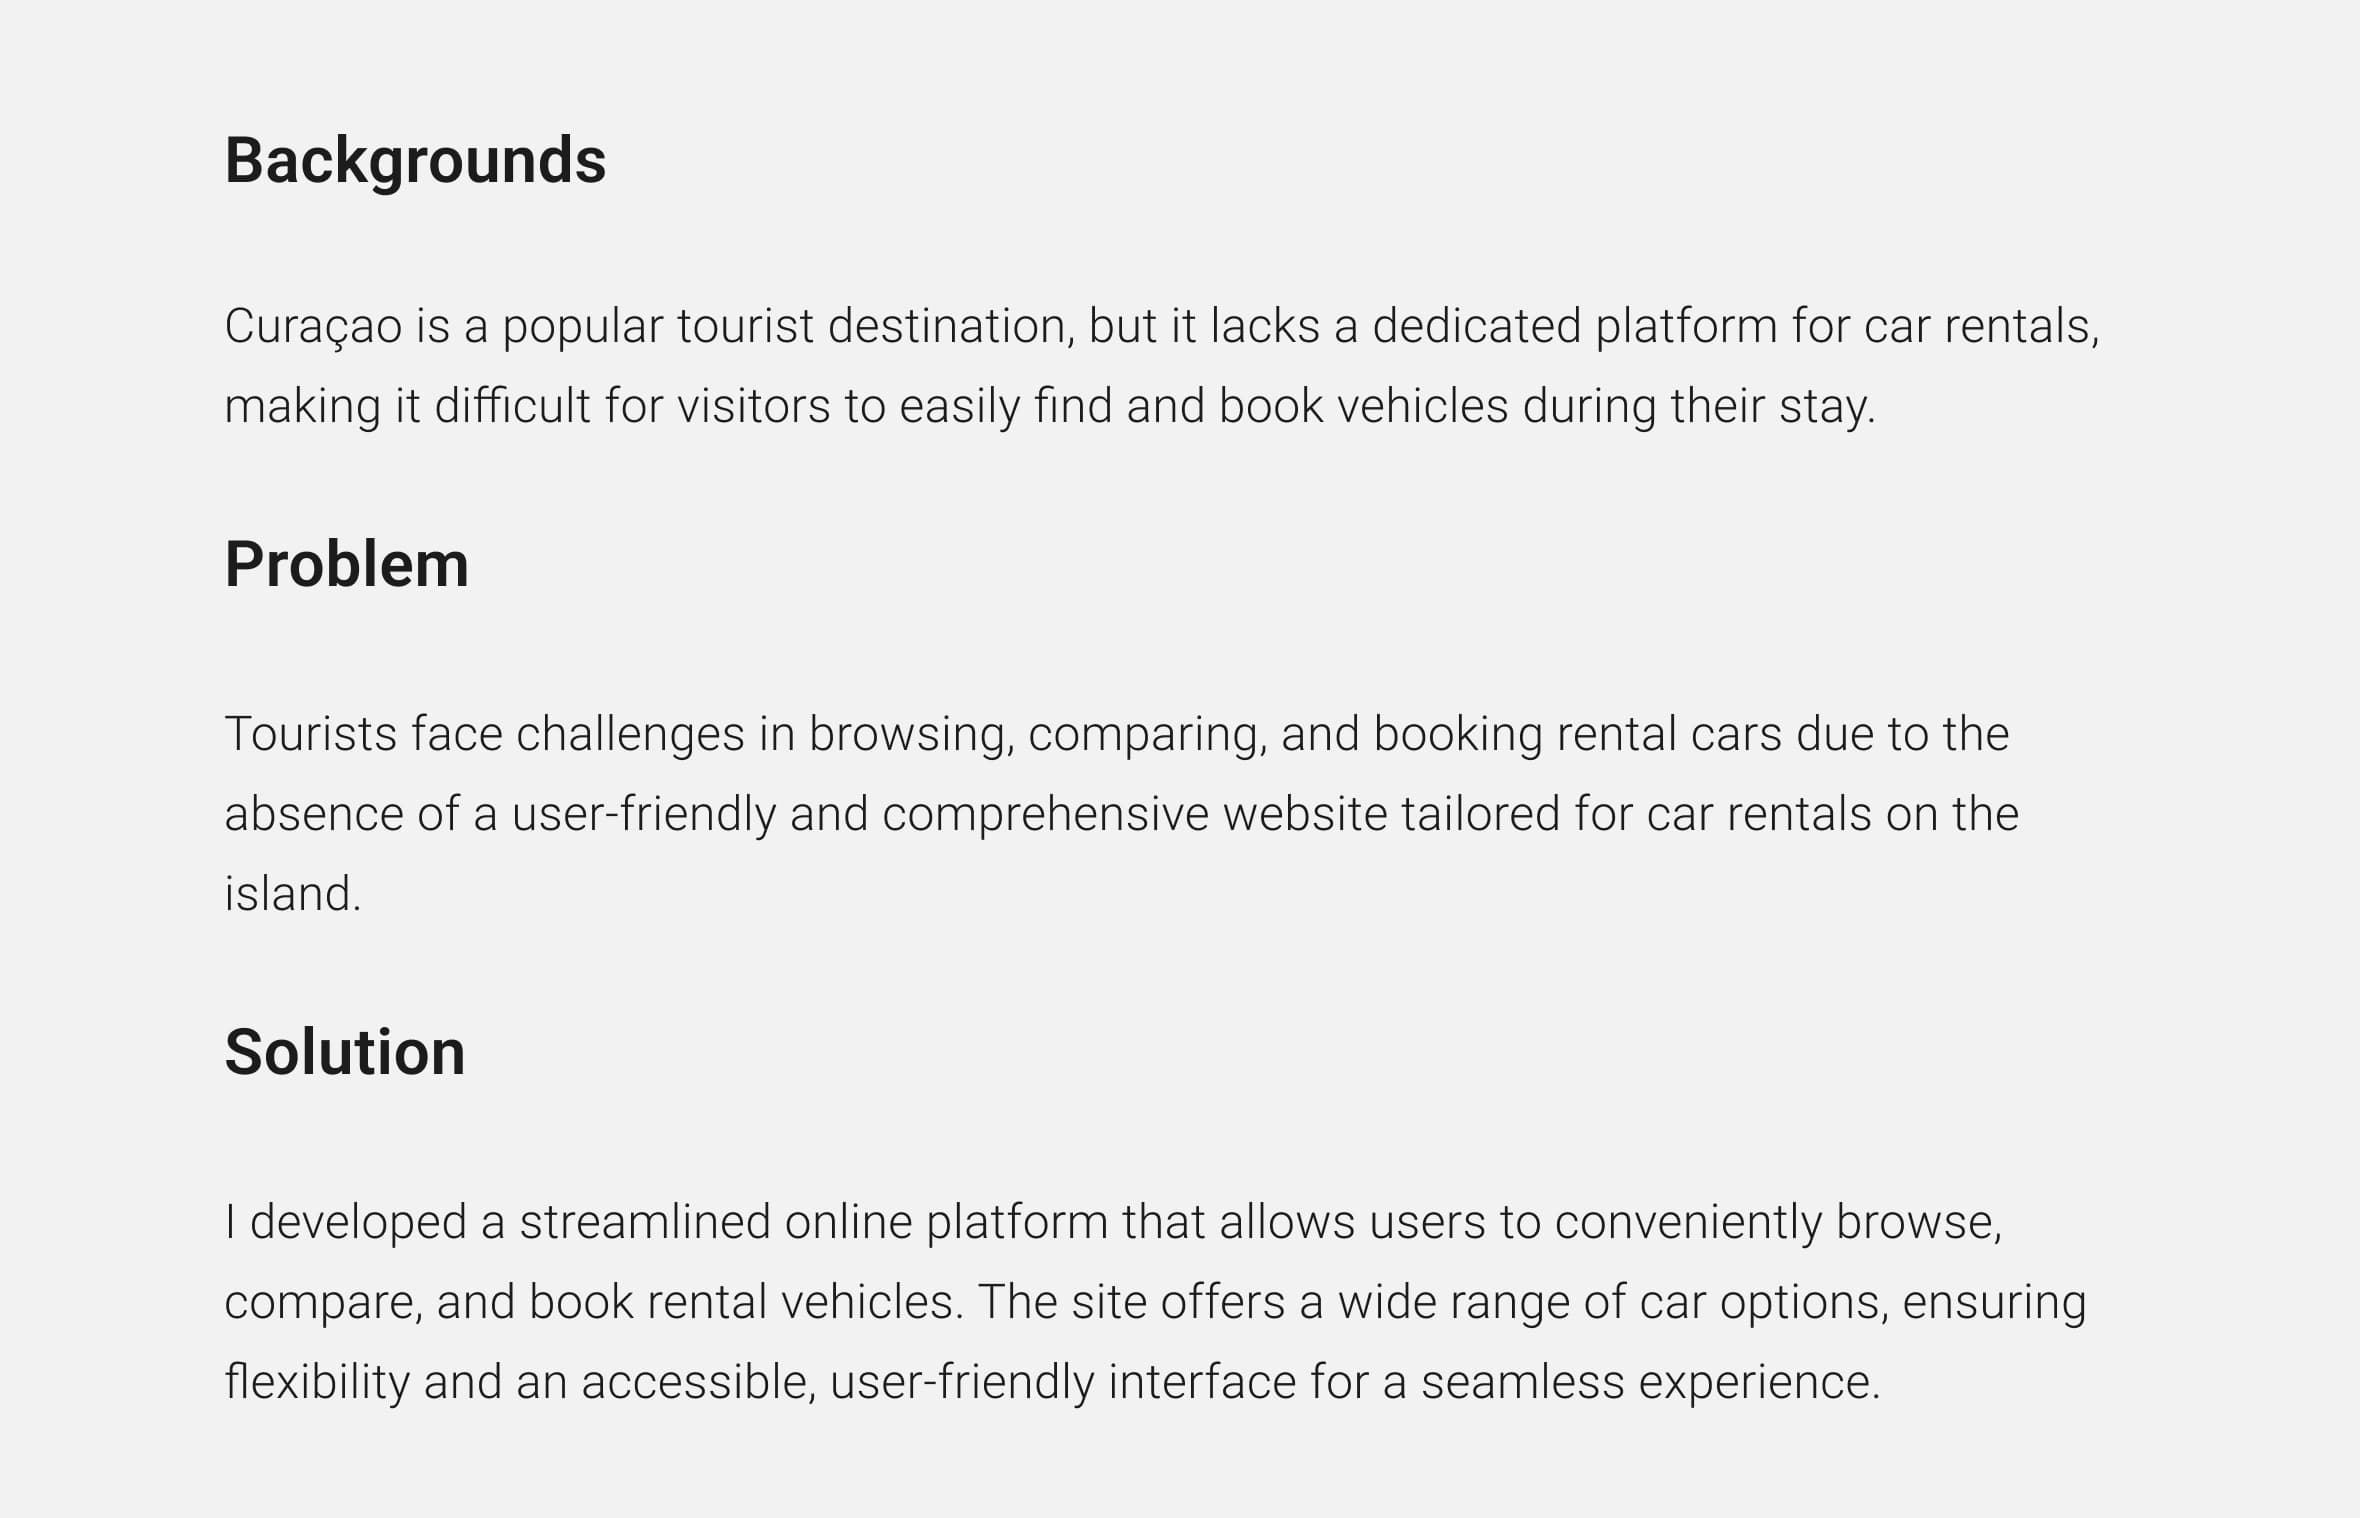Click the word 'user-friendly' in Problem paragraph
Image resolution: width=2360 pixels, height=1518 pixels.
pos(644,816)
